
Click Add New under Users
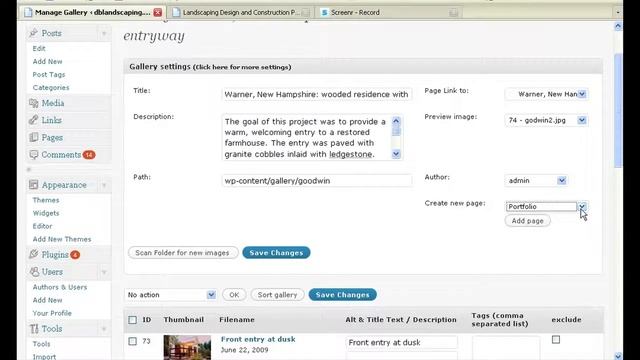(47, 300)
